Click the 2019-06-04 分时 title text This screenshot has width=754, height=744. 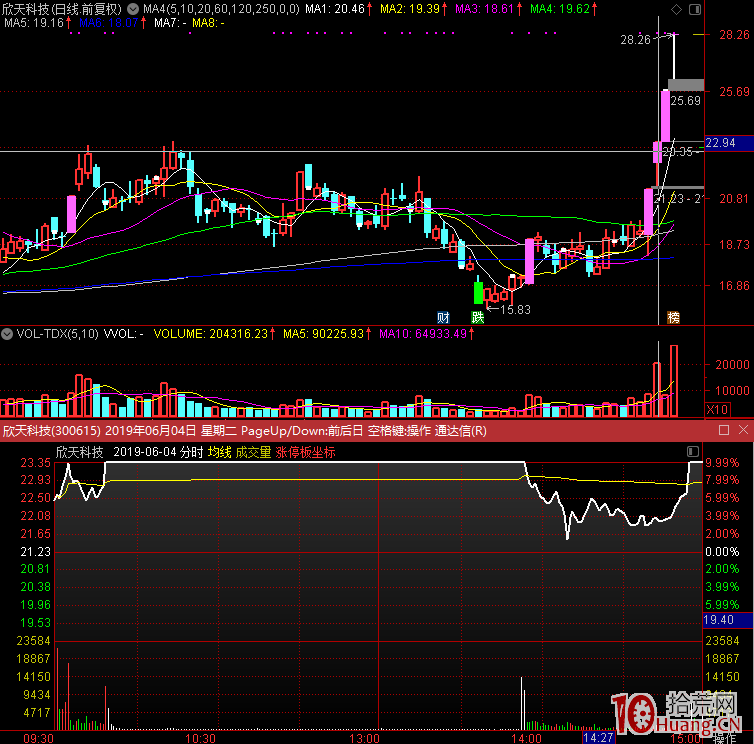tap(158, 452)
